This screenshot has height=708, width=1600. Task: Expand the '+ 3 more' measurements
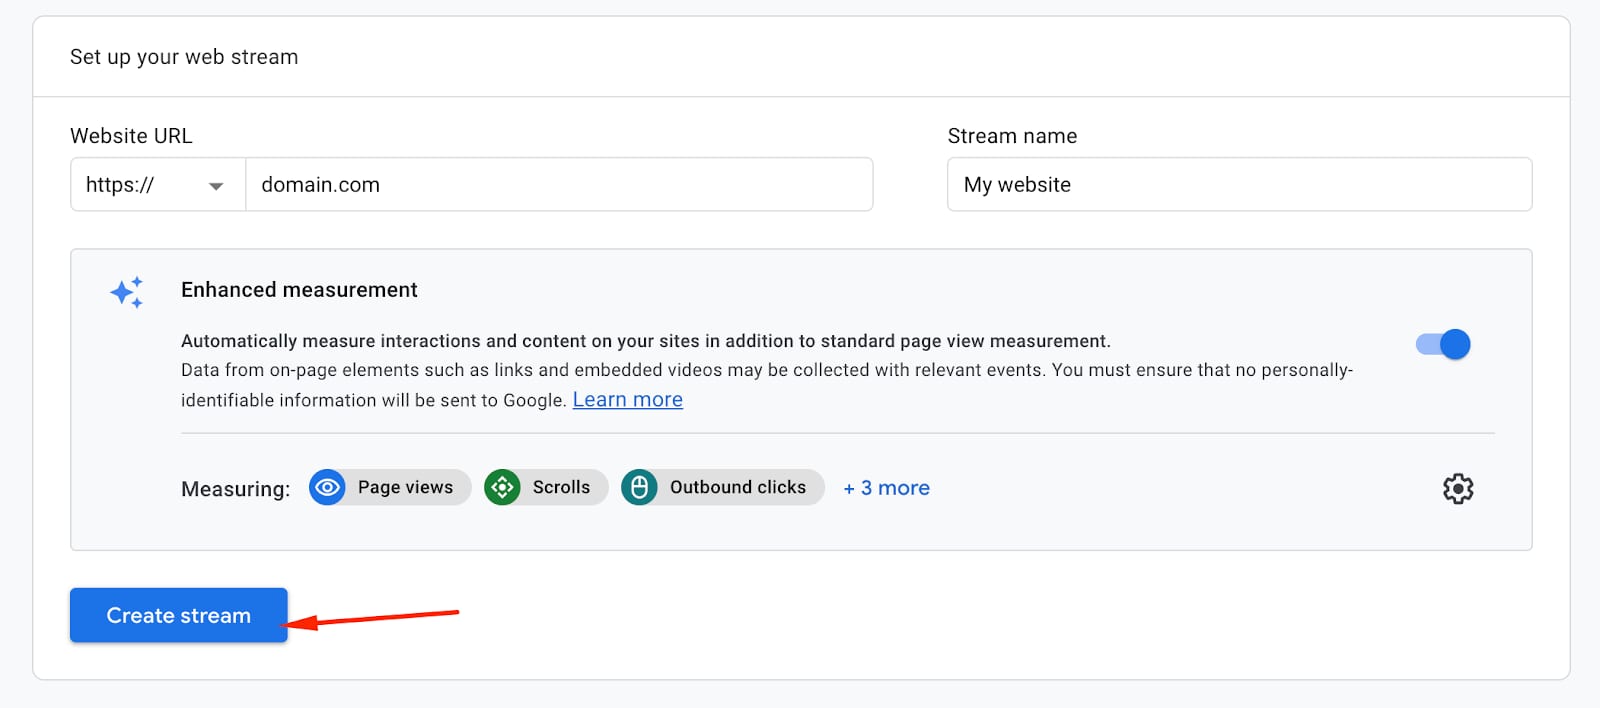click(886, 488)
